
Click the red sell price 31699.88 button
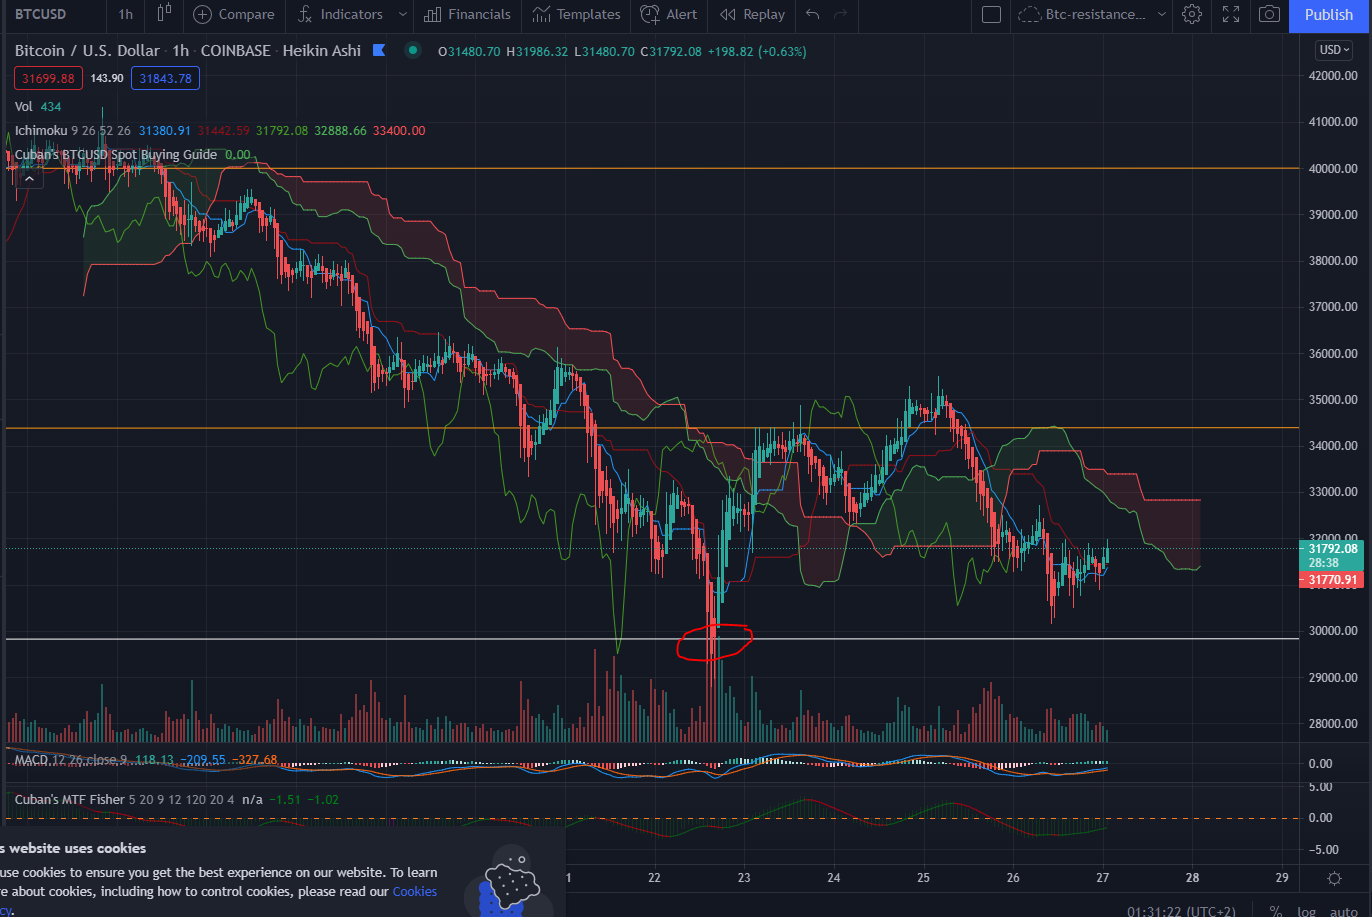(x=48, y=78)
